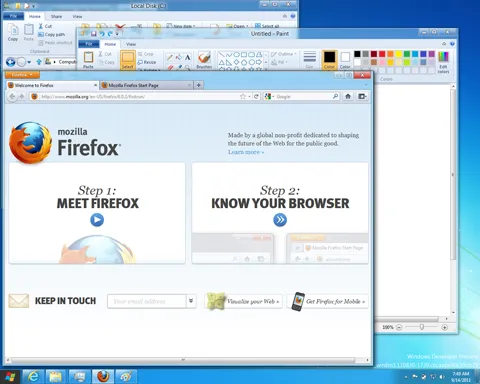Pick the red color swatch in Paint
480x384 pixels.
(382, 54)
